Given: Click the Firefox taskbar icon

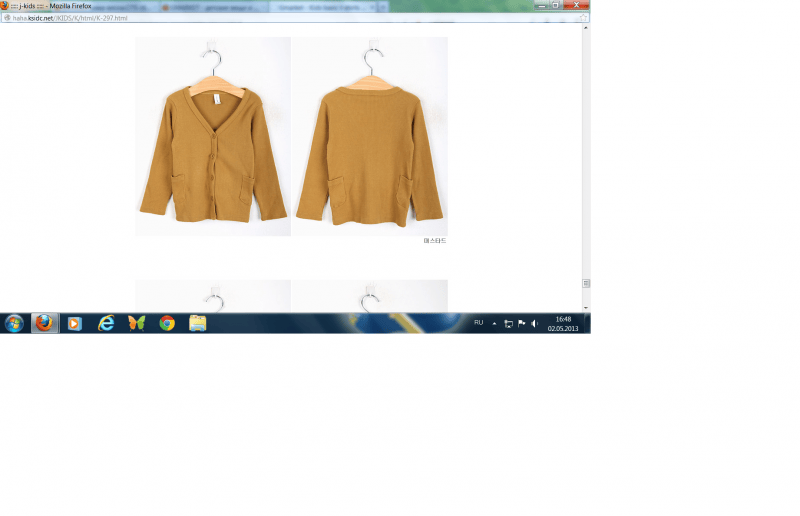Looking at the screenshot, I should 44,324.
